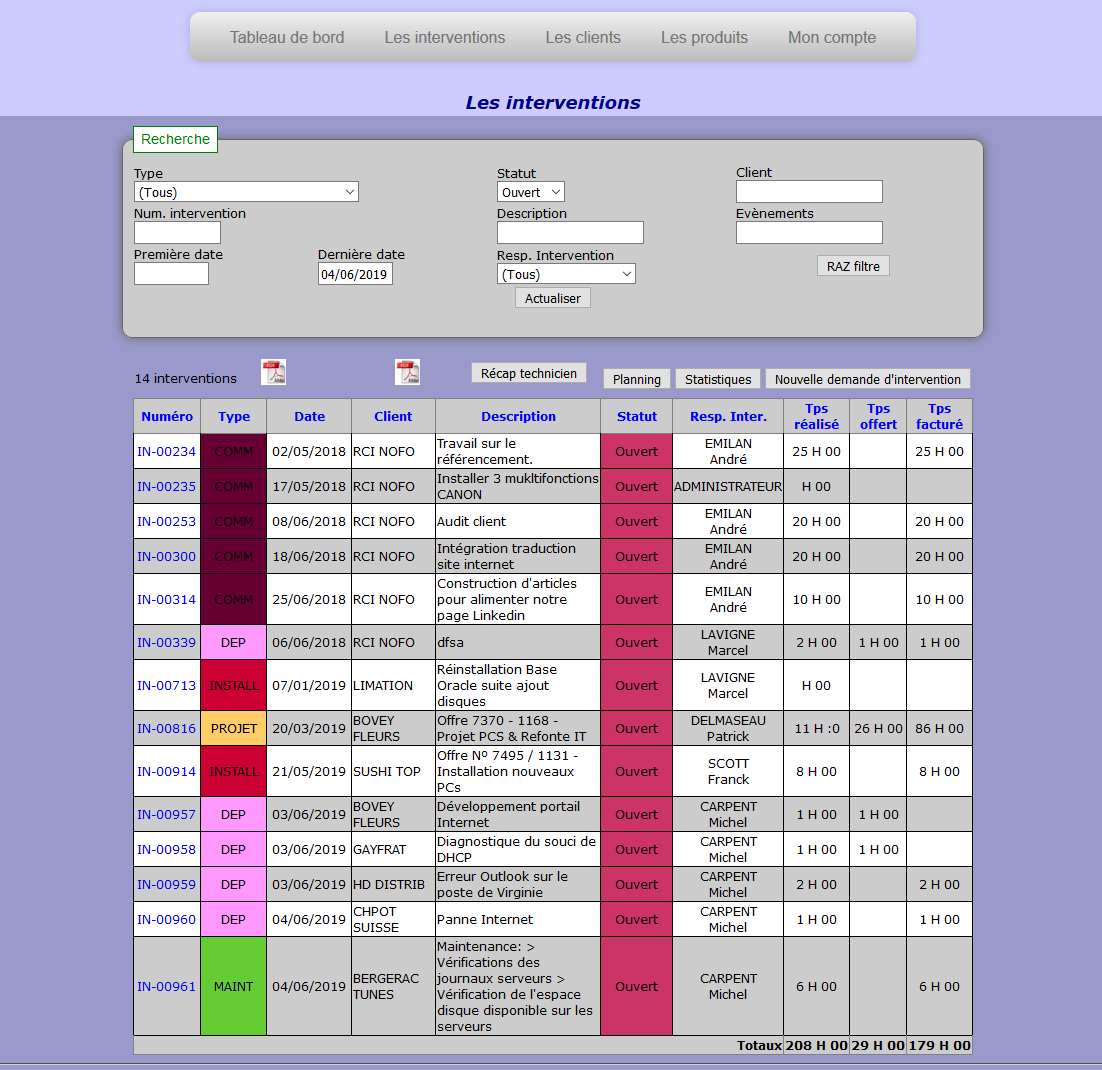Viewport: 1102px width, 1070px height.
Task: Select the "SUSHI TOP" client cell
Action: coord(394,771)
